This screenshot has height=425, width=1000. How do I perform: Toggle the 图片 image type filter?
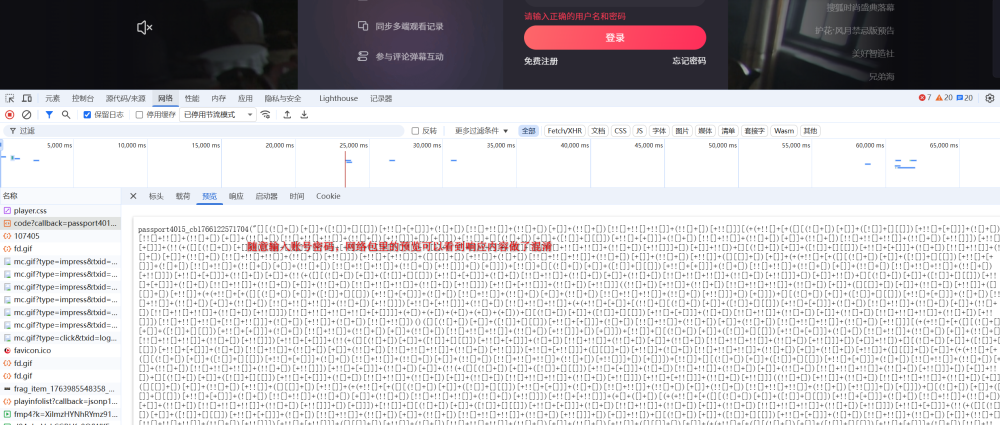click(x=682, y=131)
